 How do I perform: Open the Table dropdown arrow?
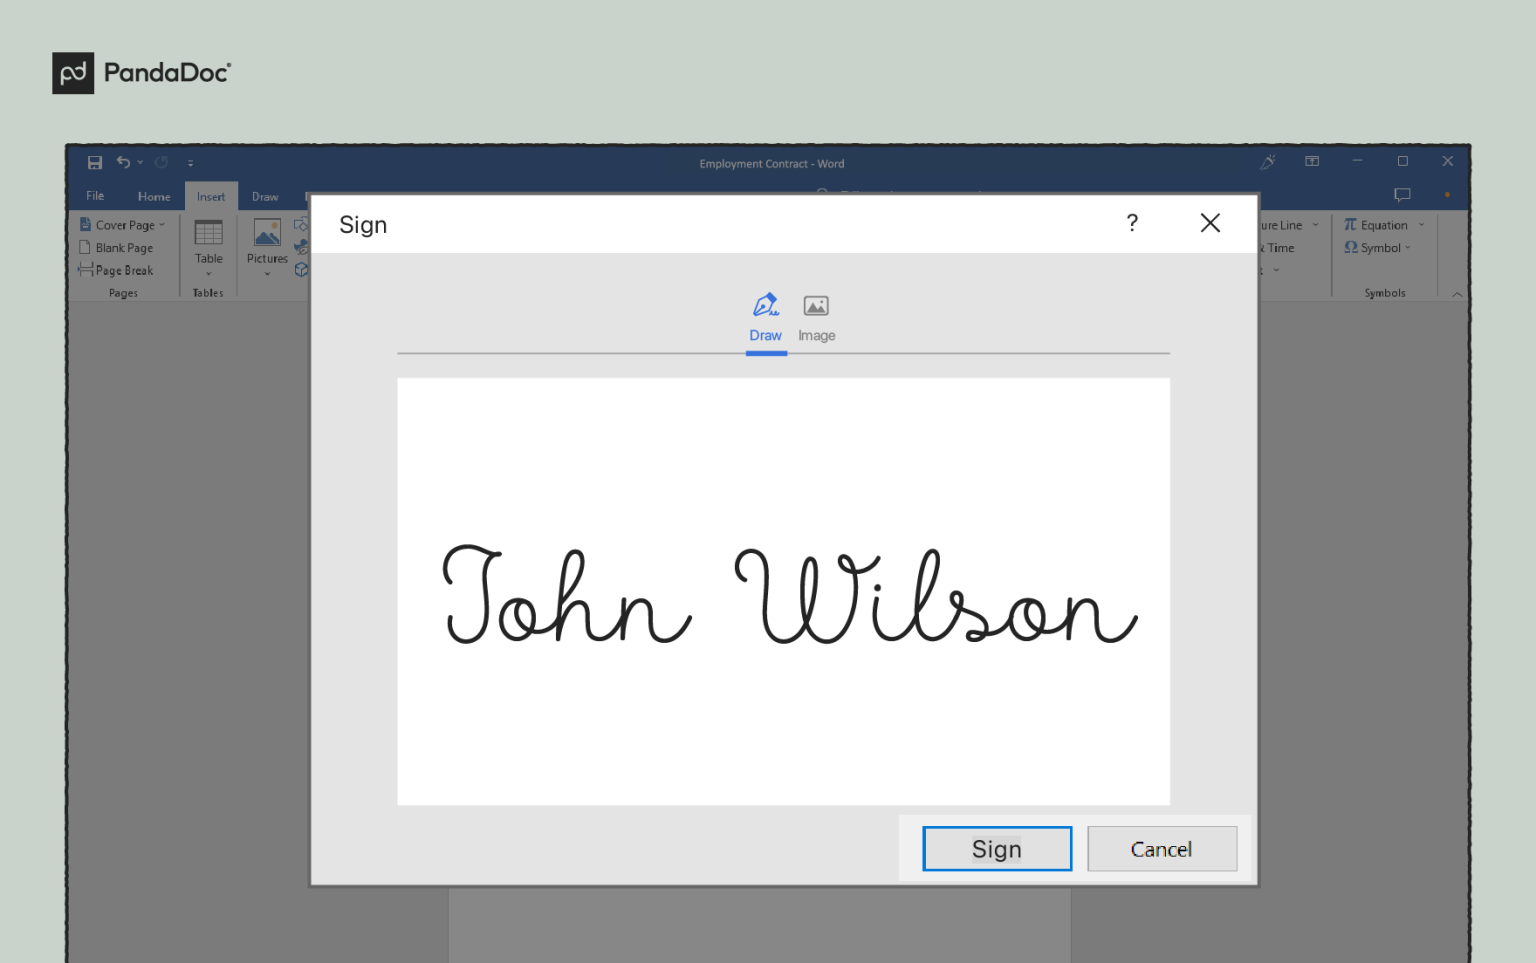point(209,274)
